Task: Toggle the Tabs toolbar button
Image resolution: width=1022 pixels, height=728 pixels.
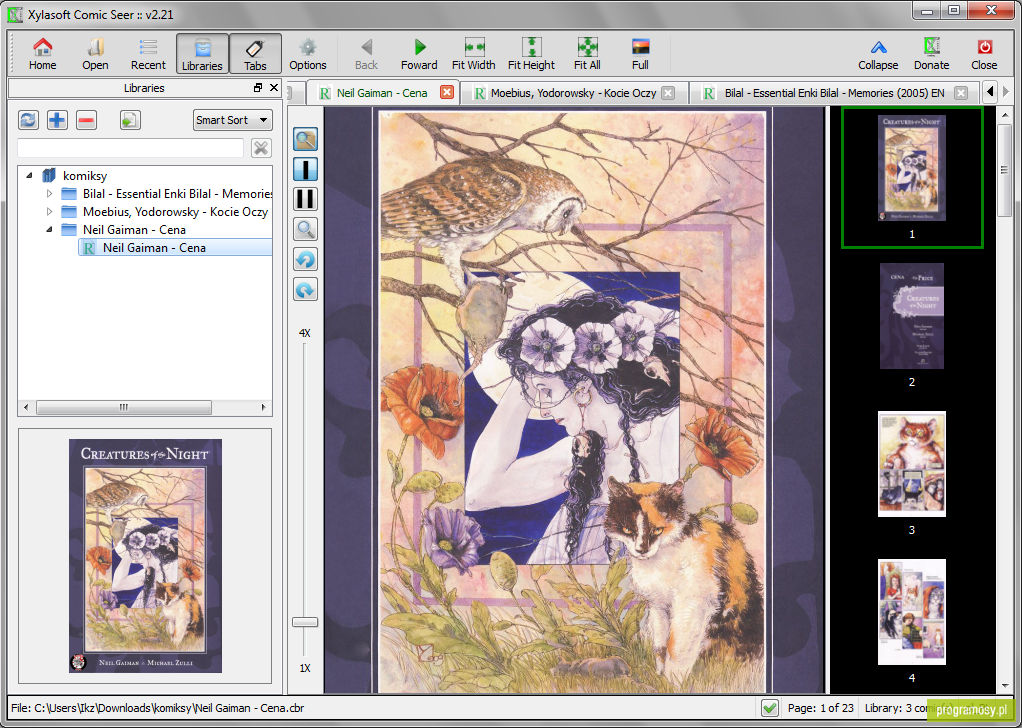Action: 256,54
